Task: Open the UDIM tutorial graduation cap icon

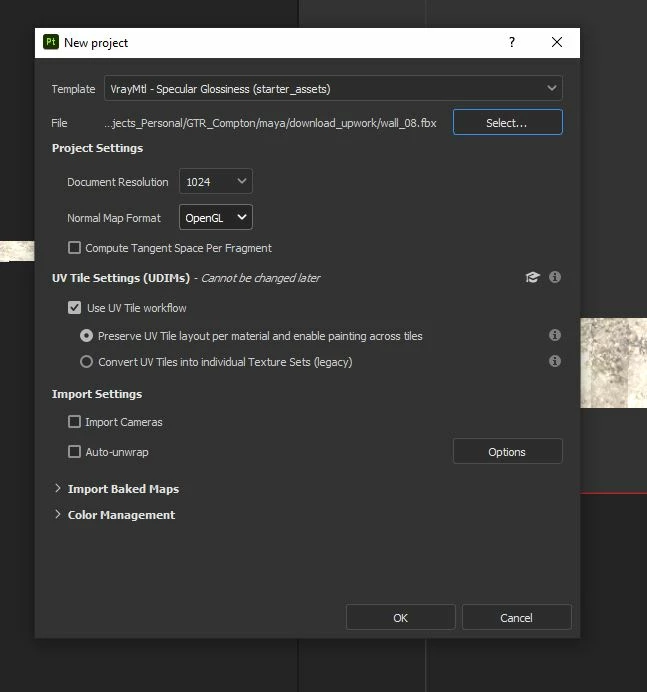Action: (533, 277)
